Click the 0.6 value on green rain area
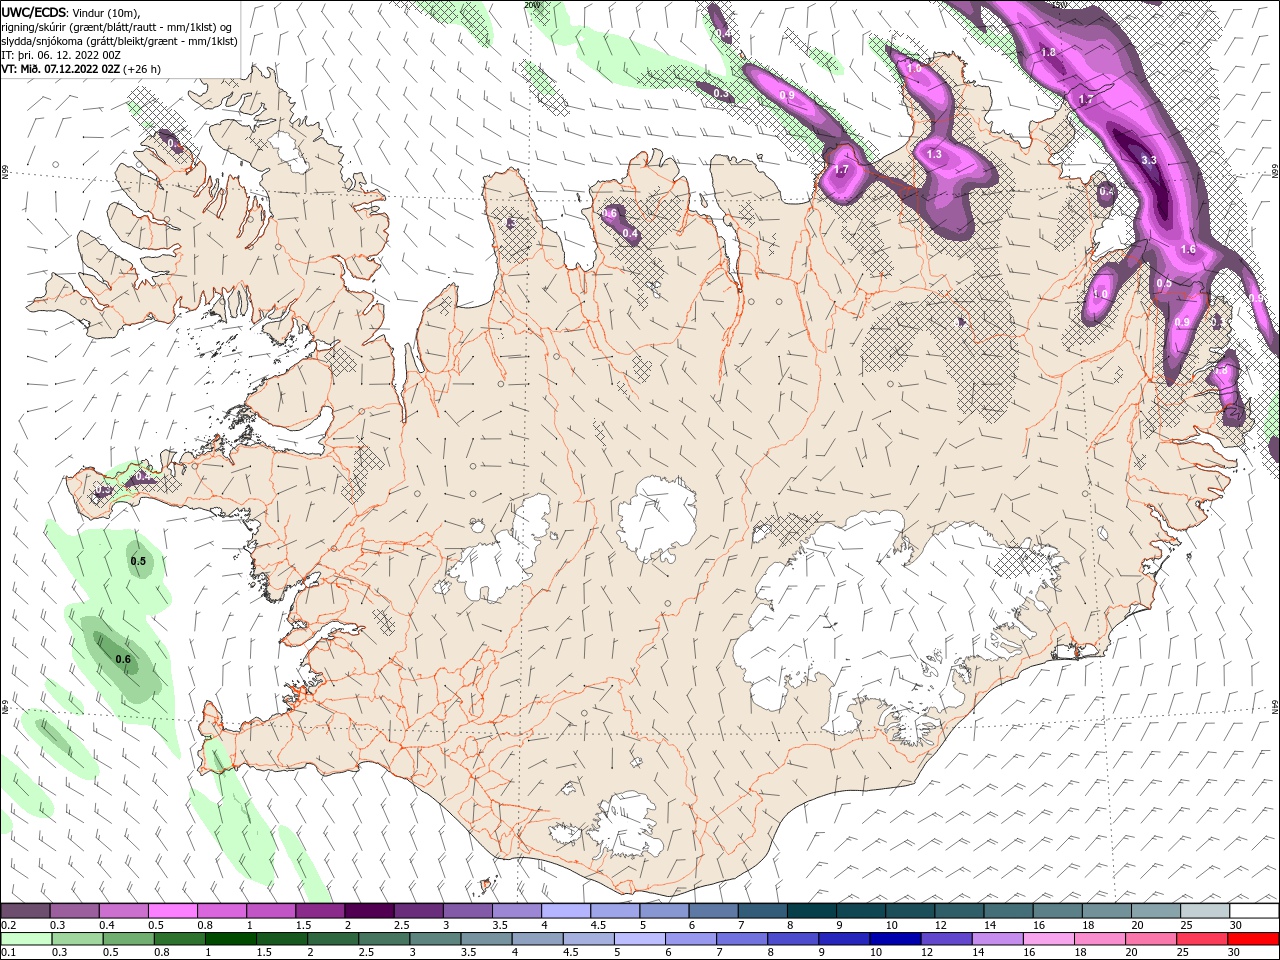 point(124,659)
